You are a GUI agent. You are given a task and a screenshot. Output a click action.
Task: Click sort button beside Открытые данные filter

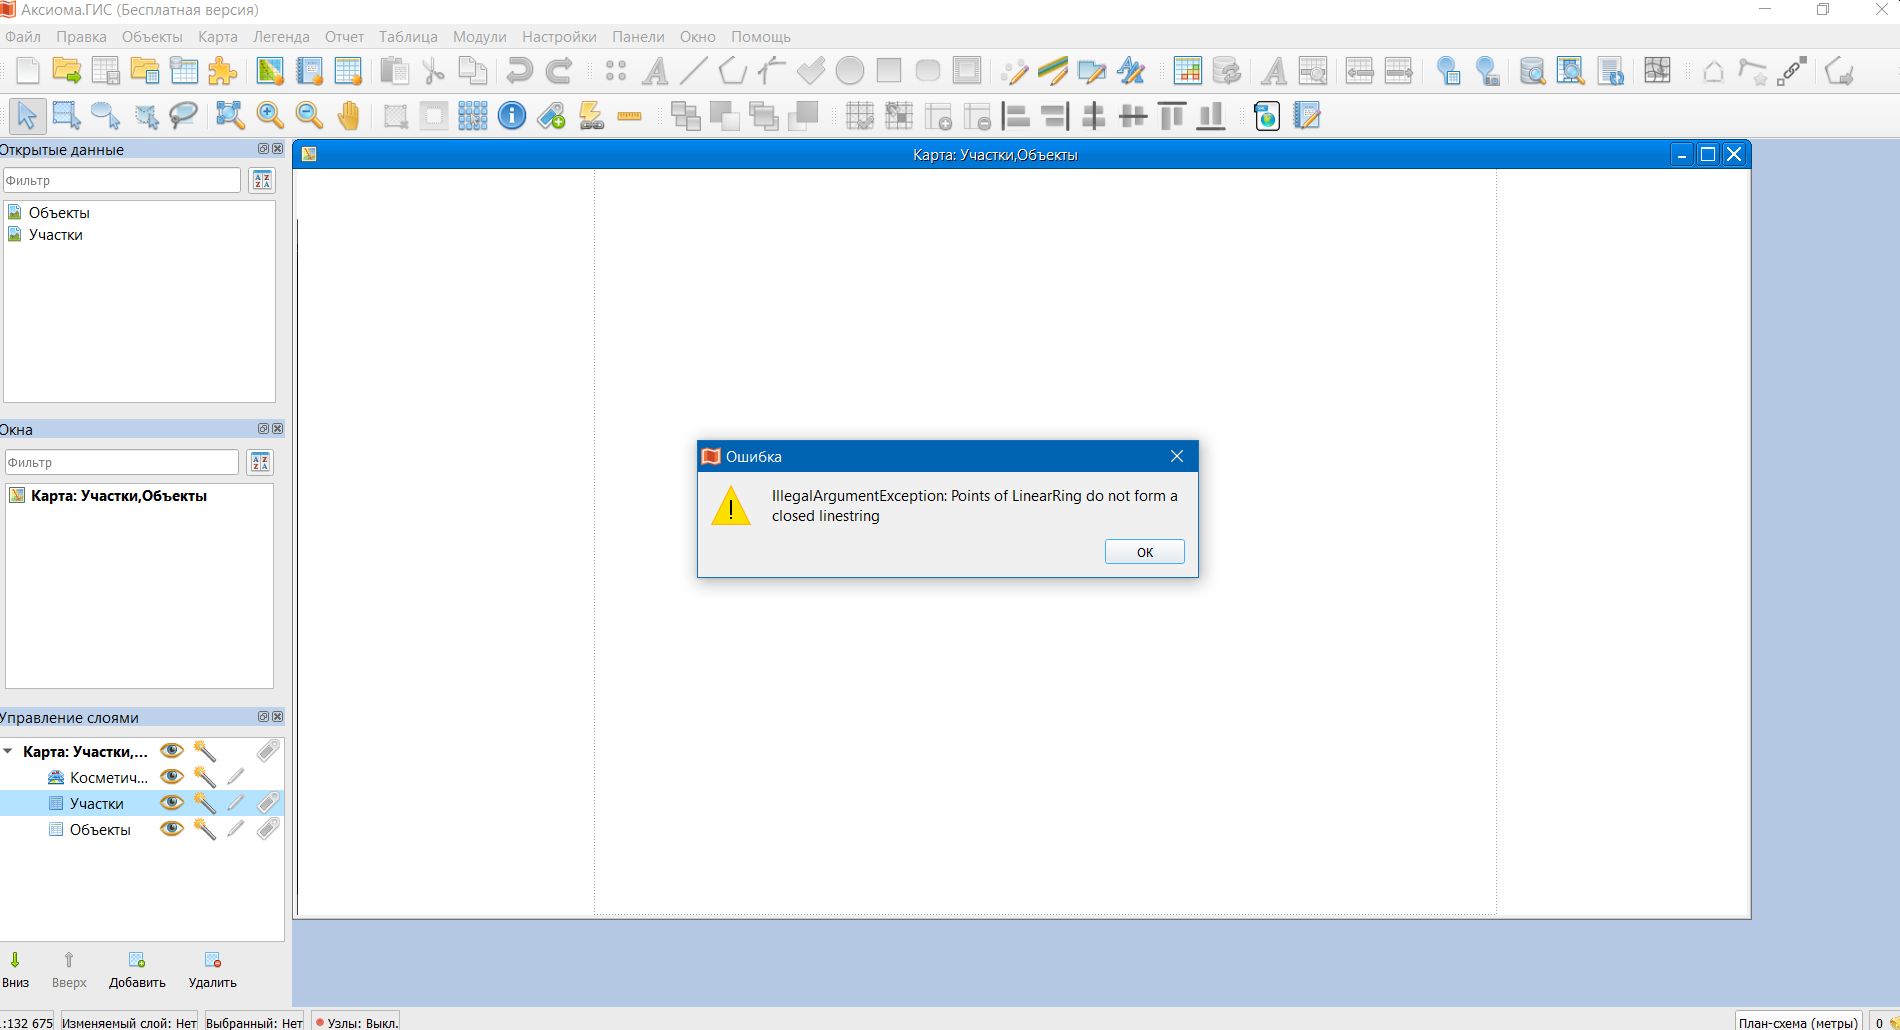[262, 180]
